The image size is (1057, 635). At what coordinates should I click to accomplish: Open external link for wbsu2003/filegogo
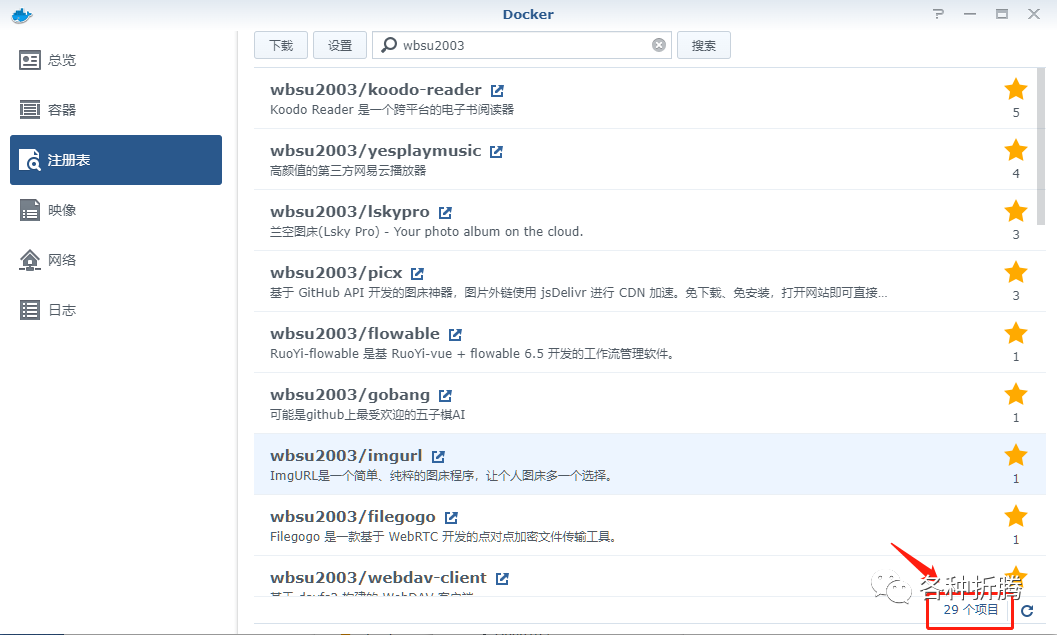pyautogui.click(x=451, y=518)
